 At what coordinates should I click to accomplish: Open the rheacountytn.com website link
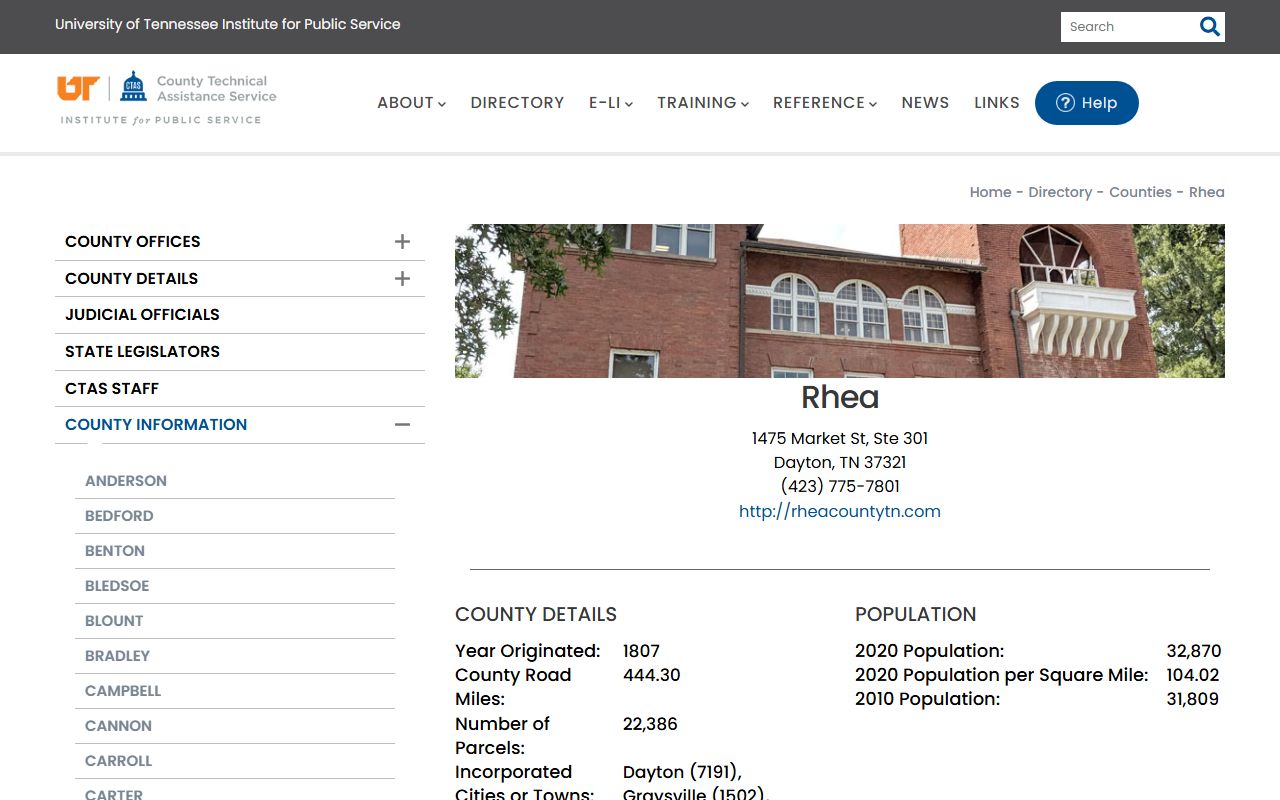[x=840, y=511]
